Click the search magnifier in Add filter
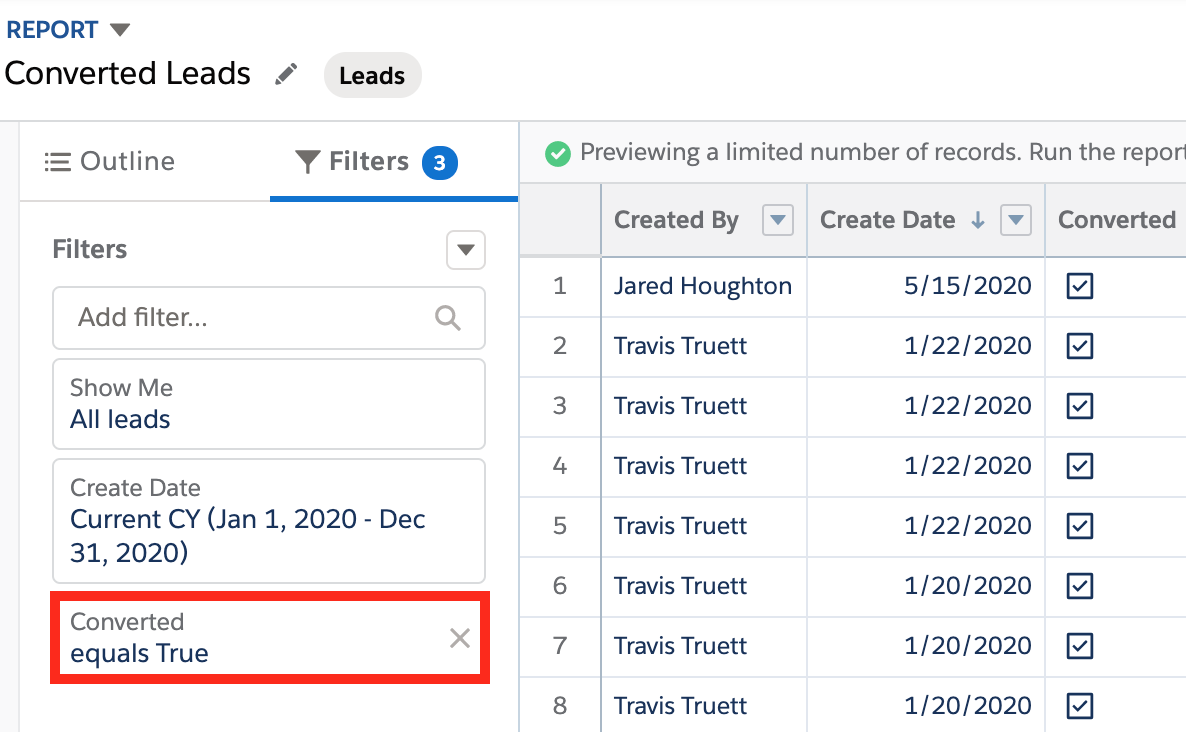Viewport: 1186px width, 732px height. click(x=448, y=318)
